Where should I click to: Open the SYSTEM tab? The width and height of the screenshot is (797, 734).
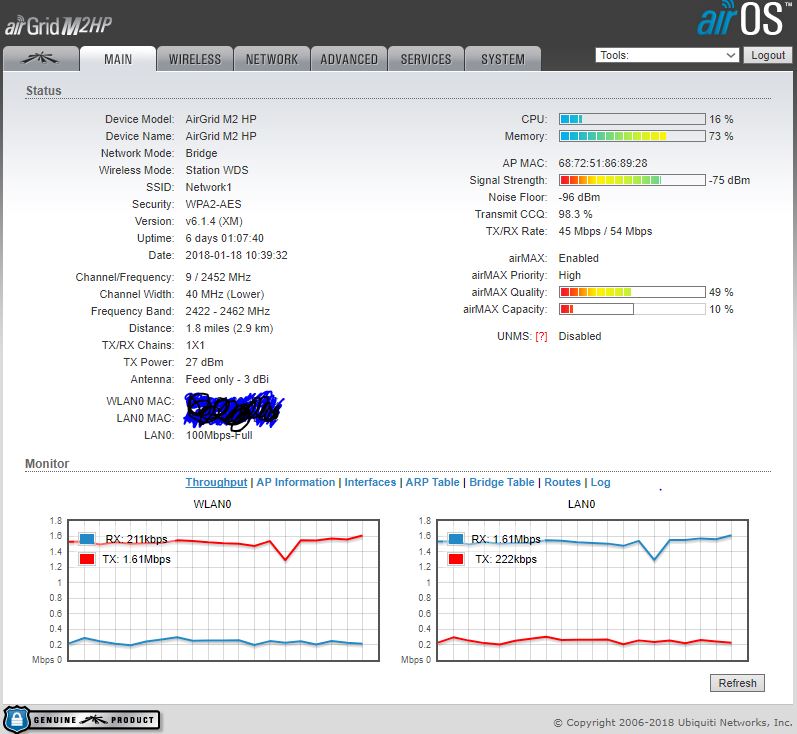pos(503,59)
